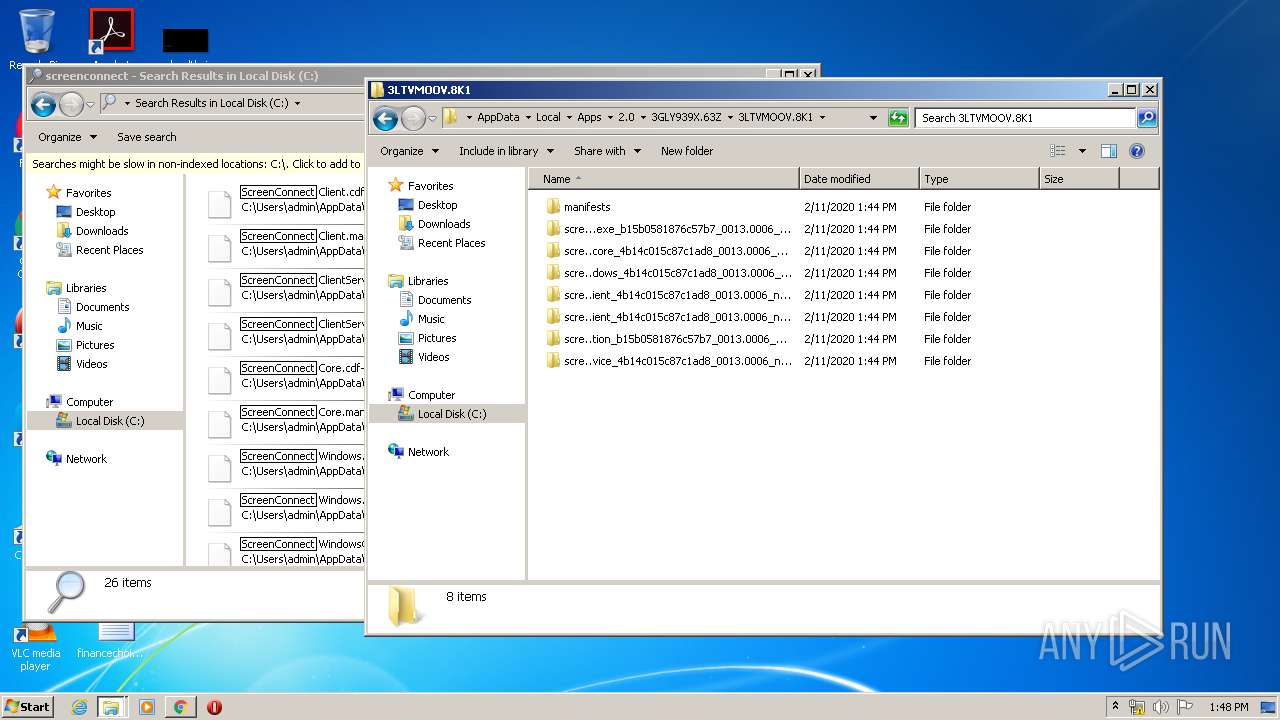Go back in the search results window
Viewport: 1280px width, 720px height.
pyautogui.click(x=42, y=104)
